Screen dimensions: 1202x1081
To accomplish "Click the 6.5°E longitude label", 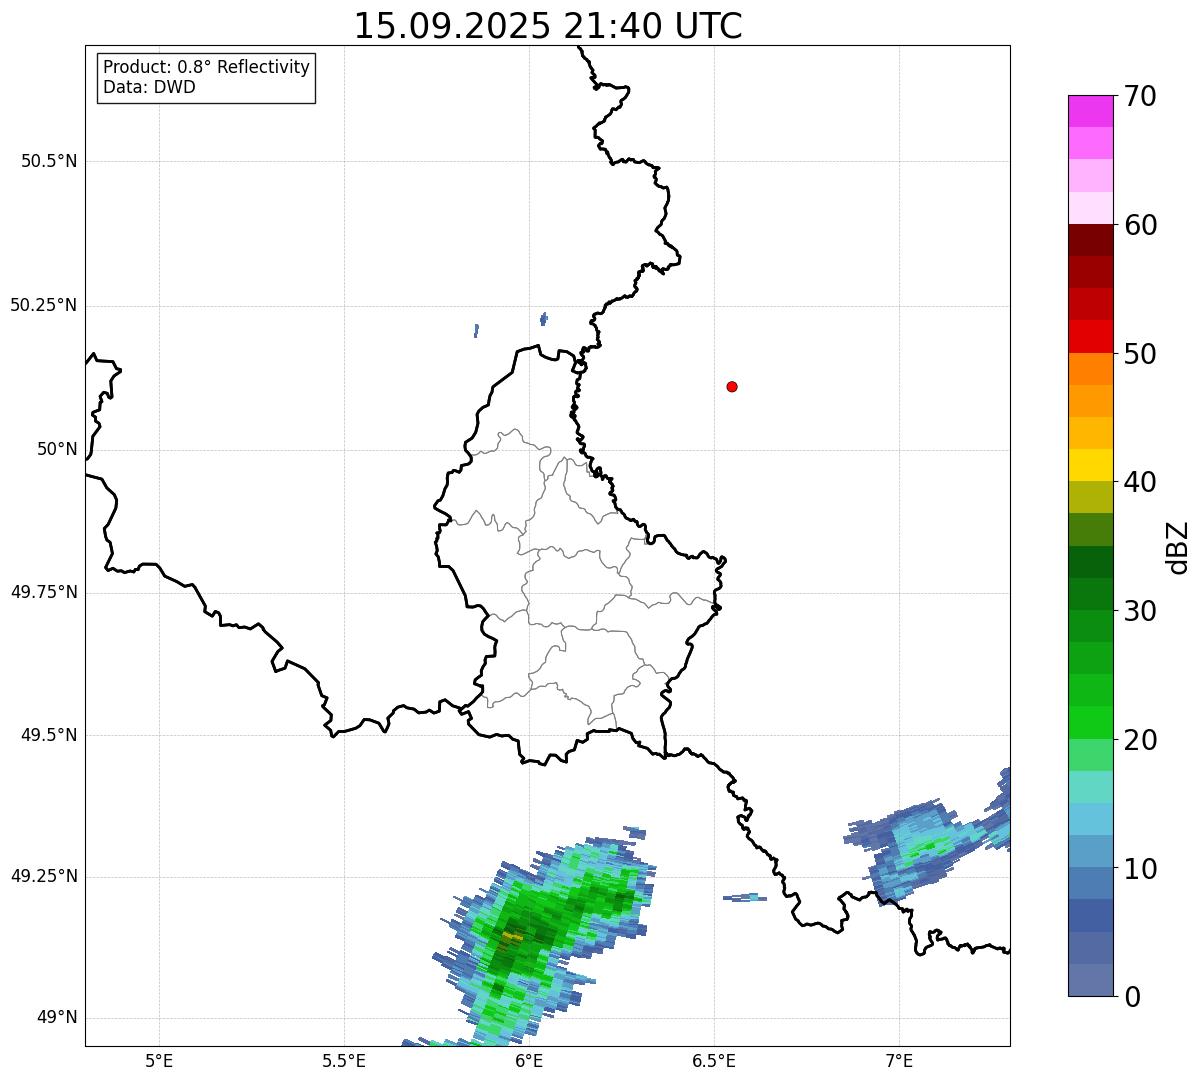I will click(x=714, y=1060).
